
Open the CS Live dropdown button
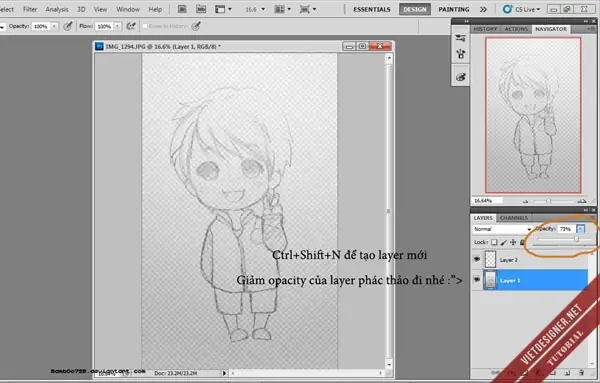point(522,9)
